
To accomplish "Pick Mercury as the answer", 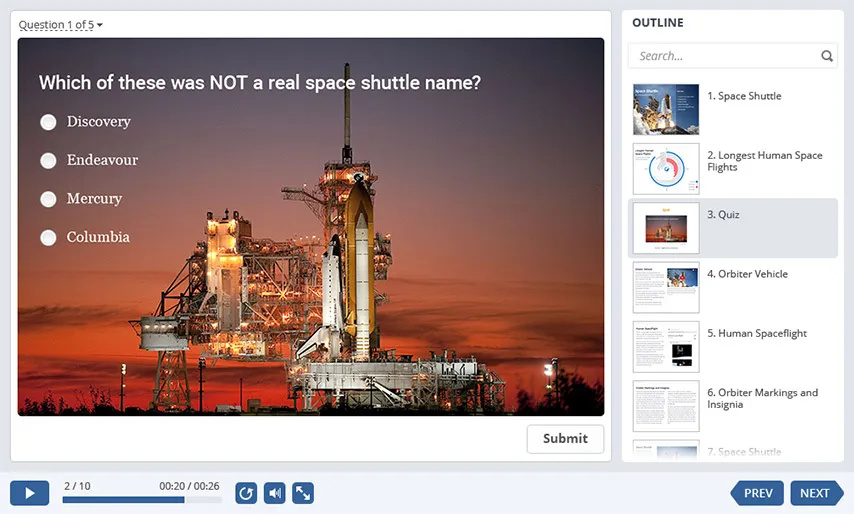I will point(48,199).
